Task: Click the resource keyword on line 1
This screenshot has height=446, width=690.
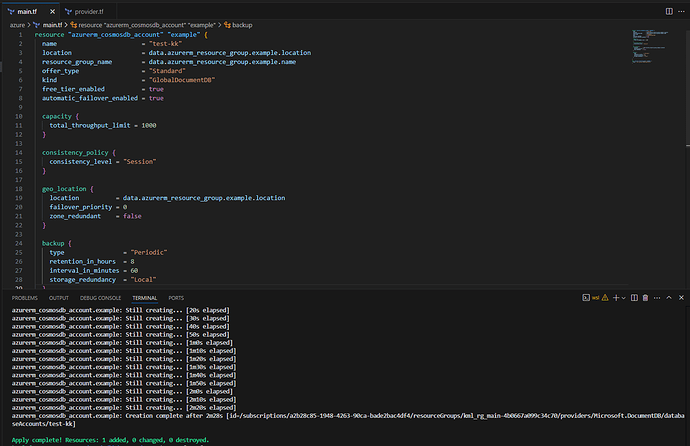Action: click(x=49, y=34)
